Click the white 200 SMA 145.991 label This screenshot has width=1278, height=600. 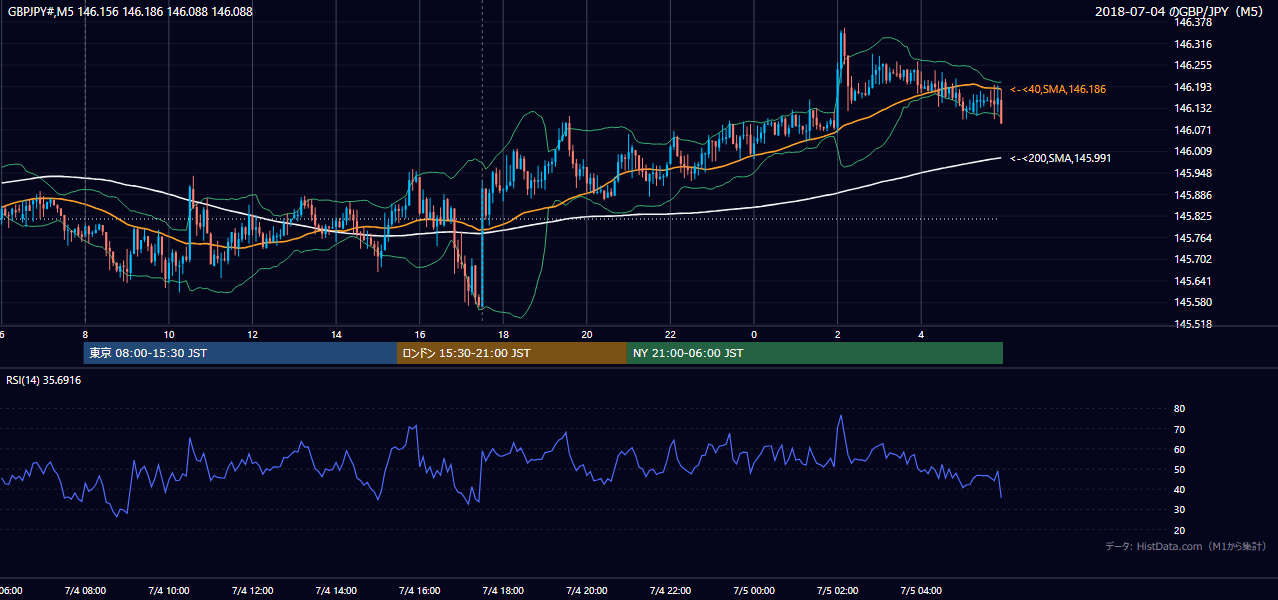click(1060, 158)
